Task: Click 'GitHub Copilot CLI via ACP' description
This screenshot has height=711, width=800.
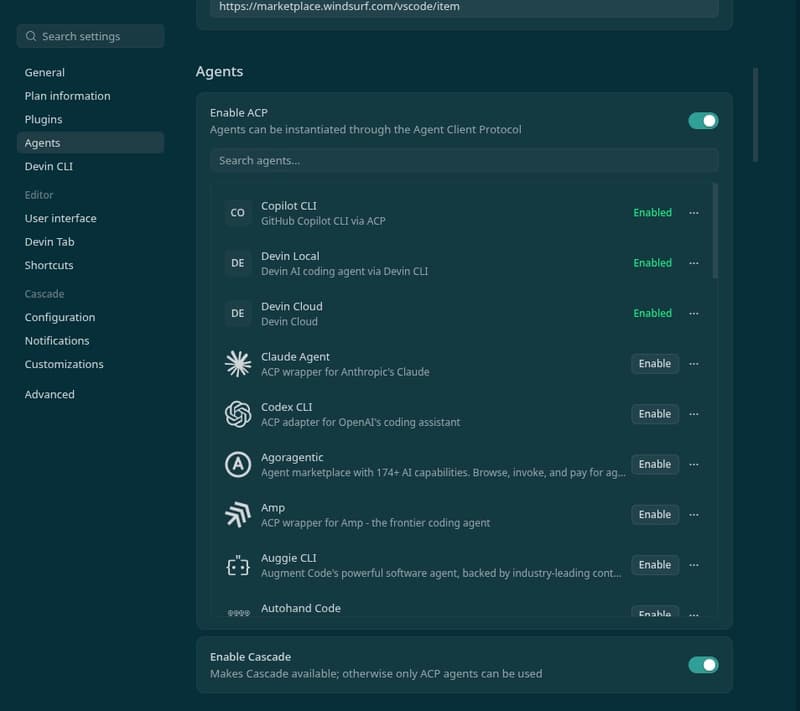Action: coord(323,221)
